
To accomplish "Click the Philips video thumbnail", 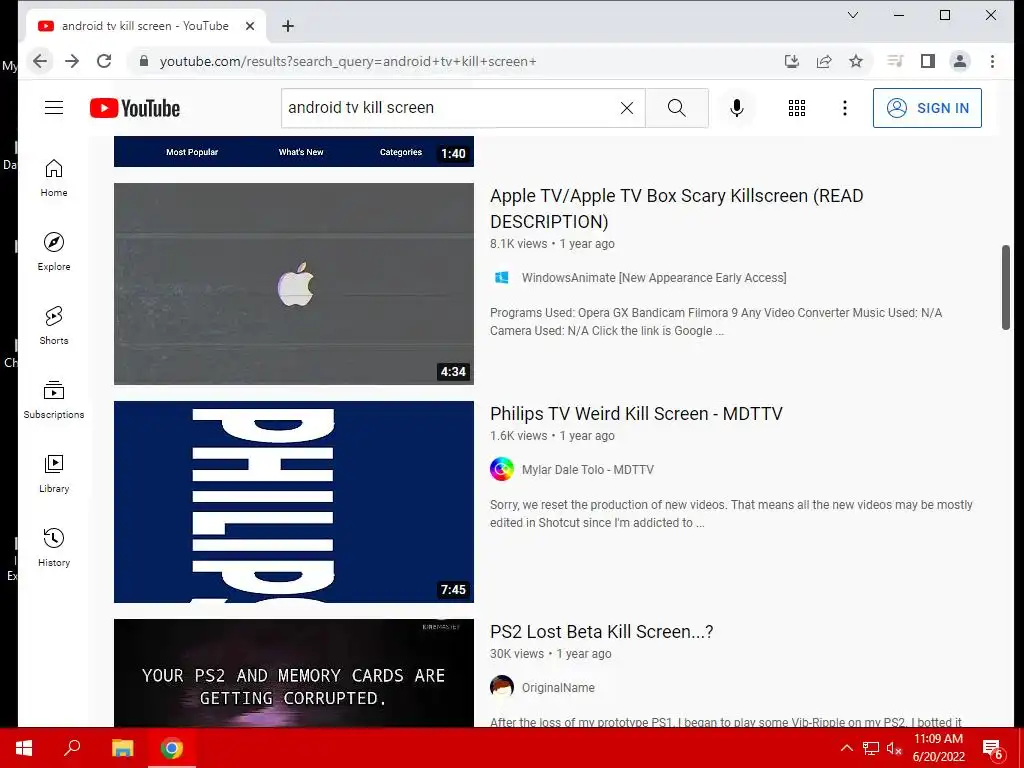I will (x=294, y=502).
